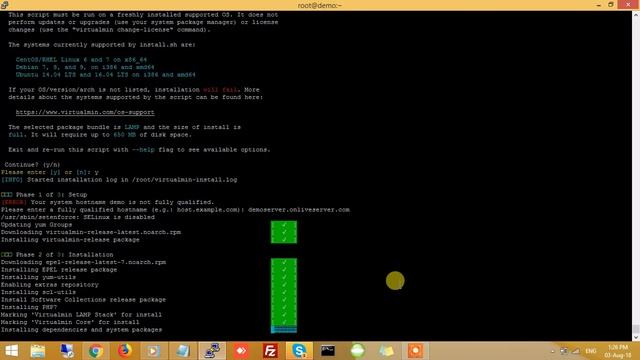Click the 'Installing PHP7' line
The height and width of the screenshot is (360, 640).
[29, 307]
